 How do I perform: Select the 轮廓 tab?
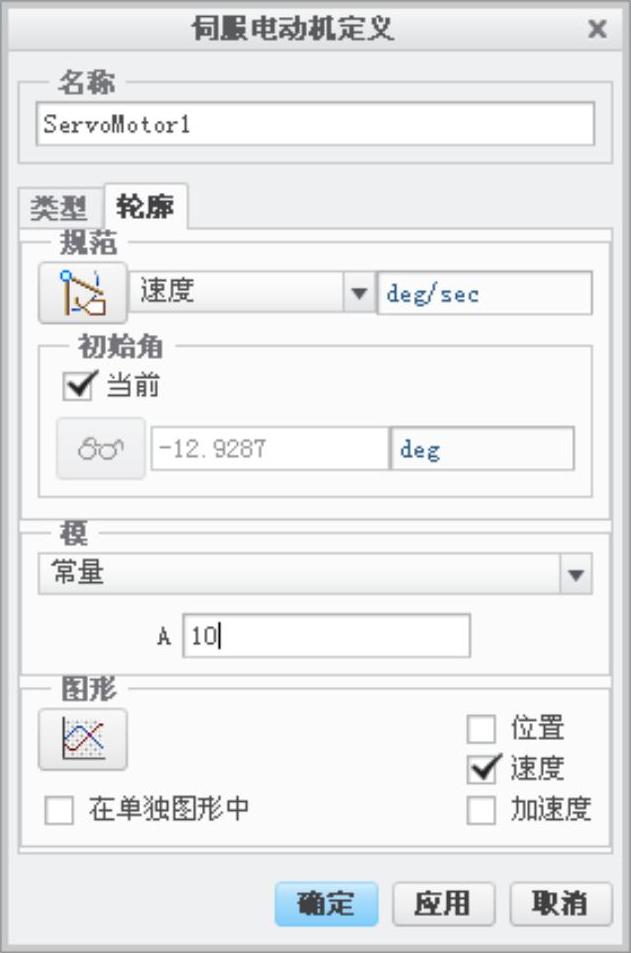click(145, 207)
